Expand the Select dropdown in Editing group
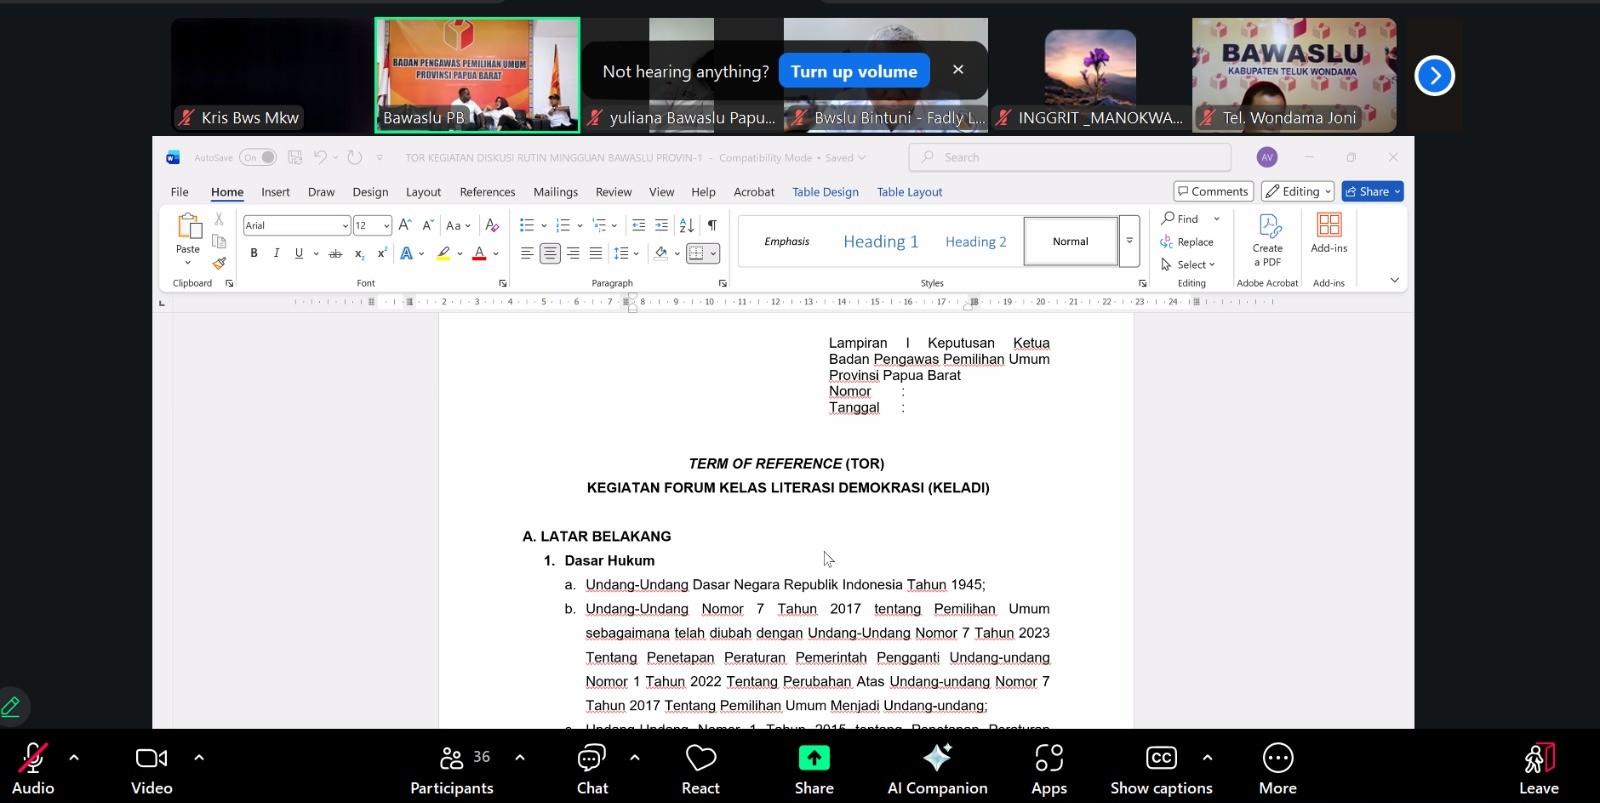Viewport: 1600px width, 803px height. [1188, 265]
